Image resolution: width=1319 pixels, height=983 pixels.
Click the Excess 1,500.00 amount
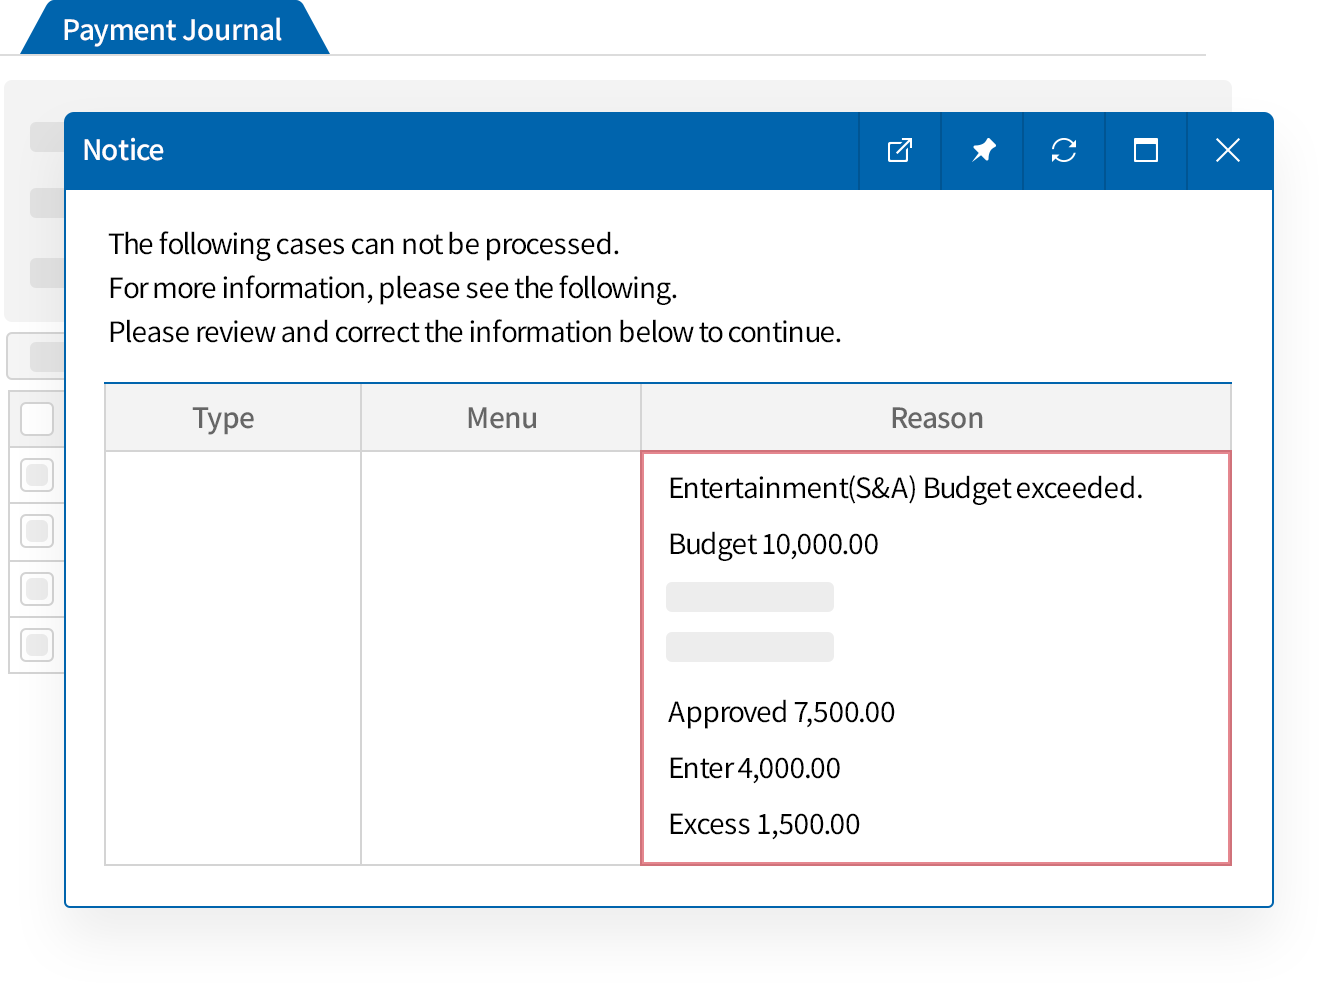click(x=764, y=823)
